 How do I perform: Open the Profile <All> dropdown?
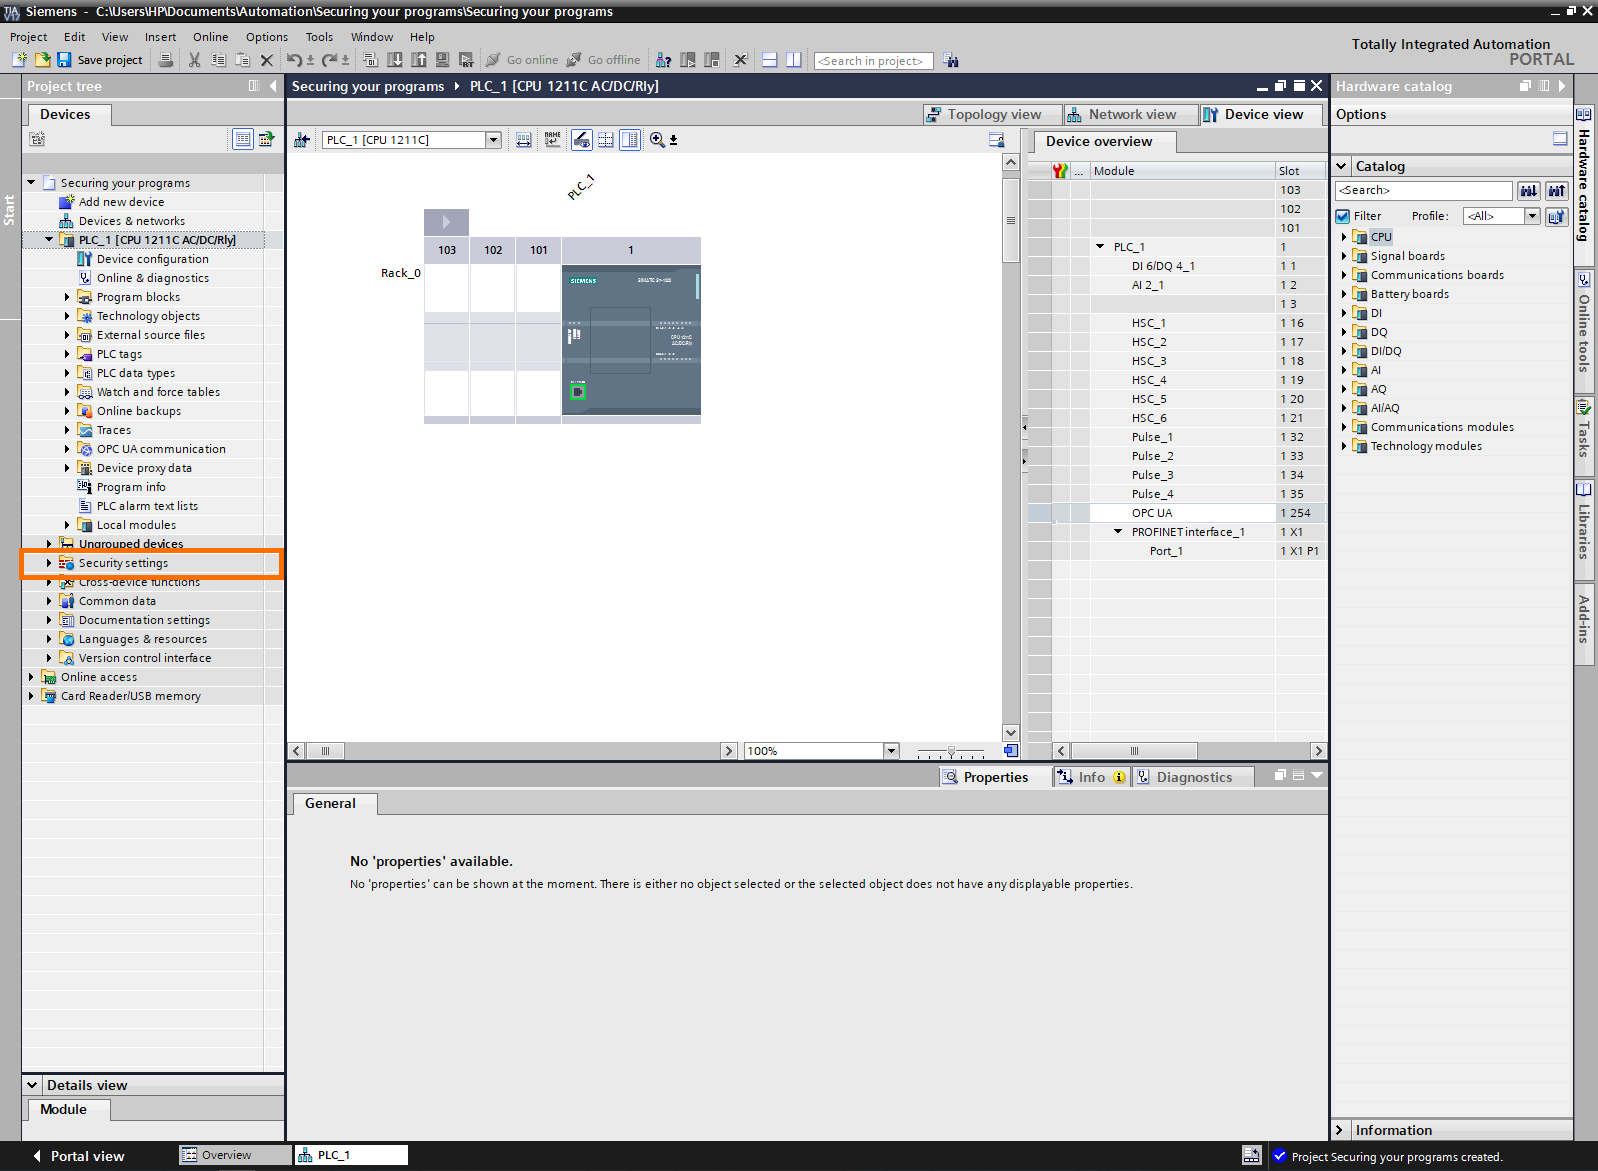coord(1532,216)
